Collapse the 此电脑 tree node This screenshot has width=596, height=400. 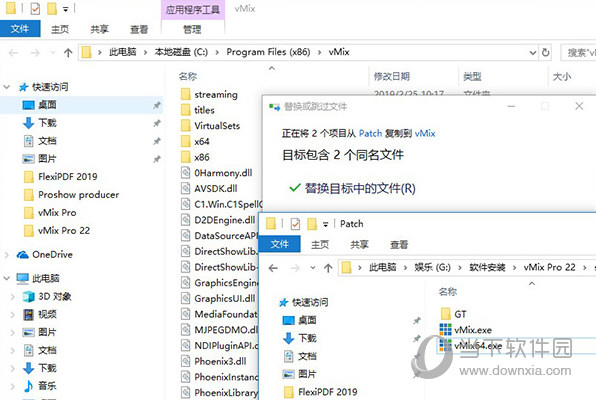(x=6, y=278)
